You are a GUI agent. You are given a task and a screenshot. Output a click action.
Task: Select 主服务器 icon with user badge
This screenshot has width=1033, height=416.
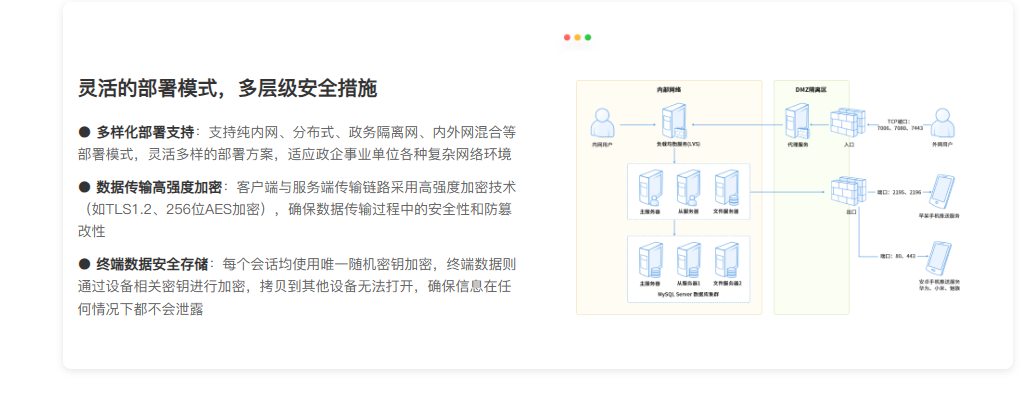click(651, 187)
